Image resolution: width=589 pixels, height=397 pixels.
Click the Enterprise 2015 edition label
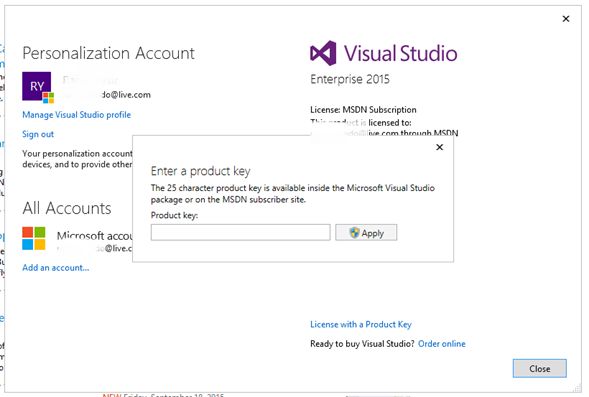pos(350,79)
